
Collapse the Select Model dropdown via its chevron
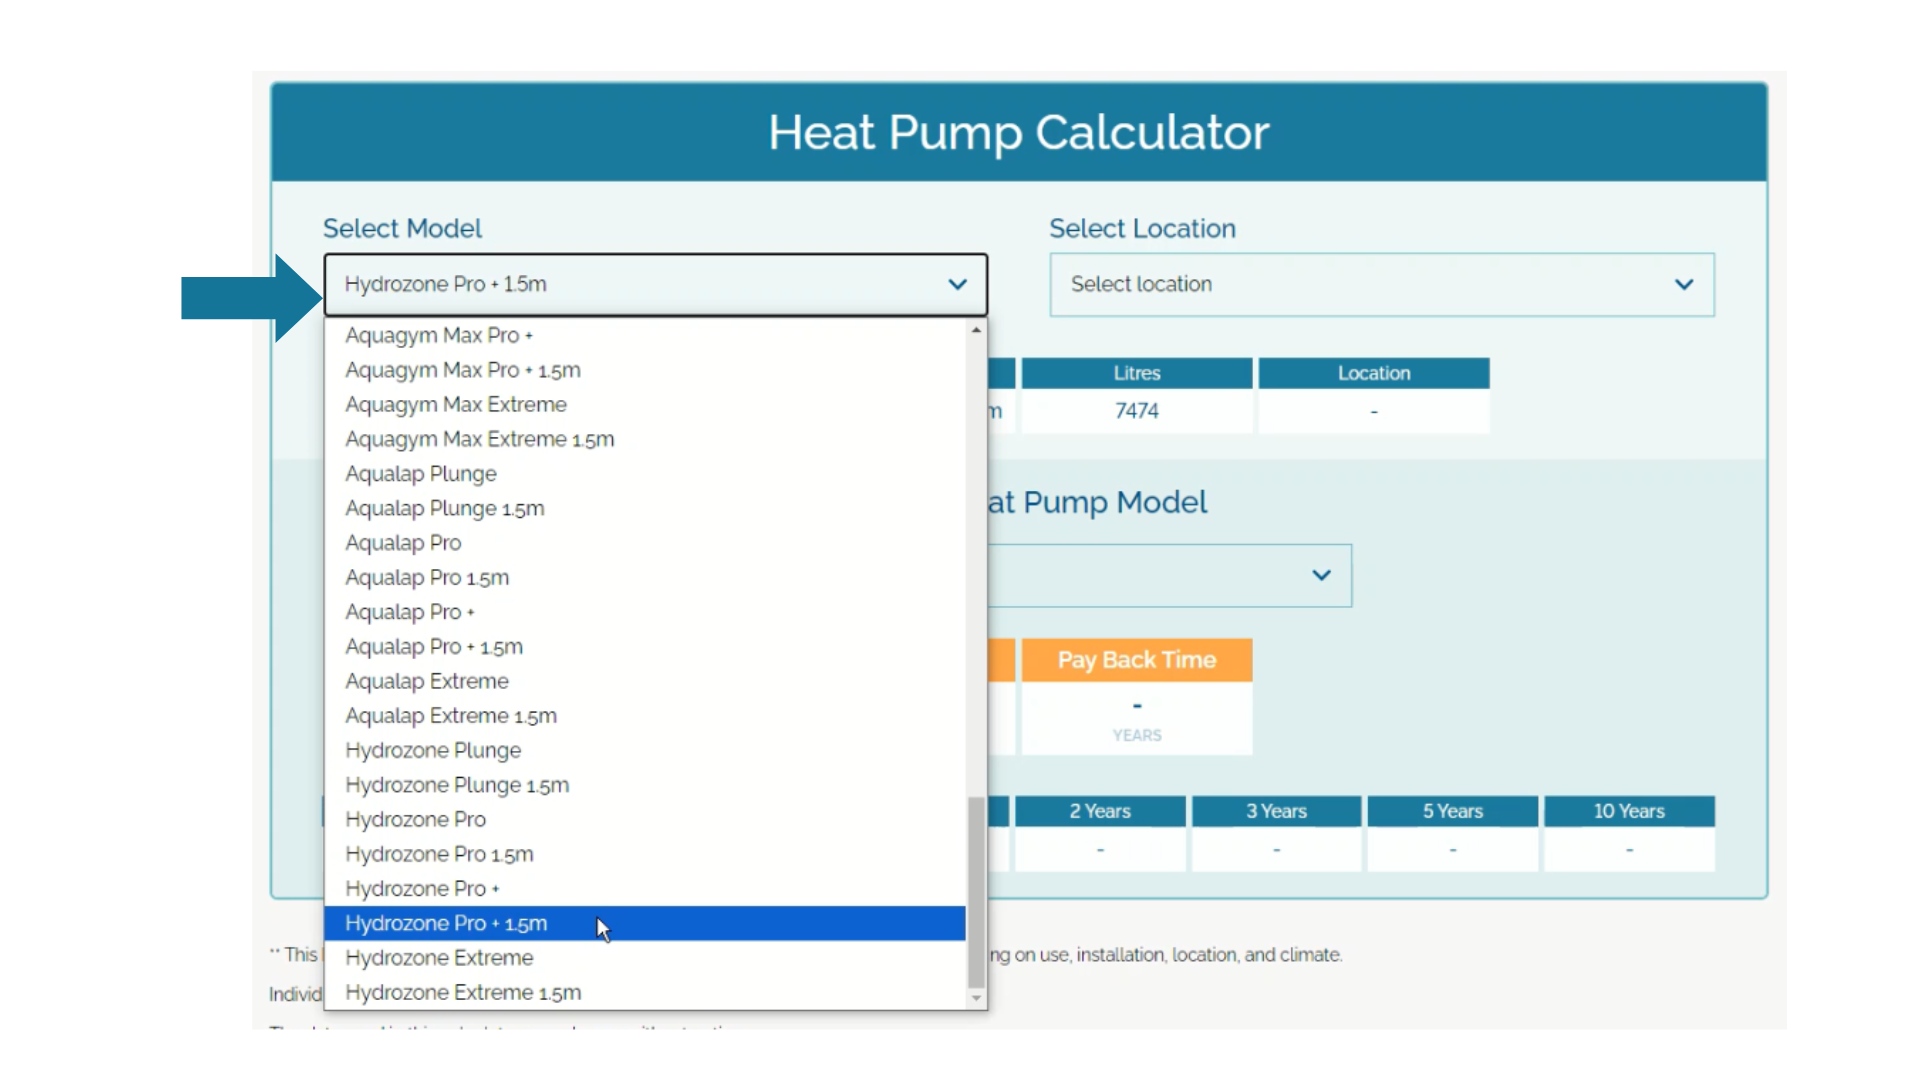coord(956,284)
